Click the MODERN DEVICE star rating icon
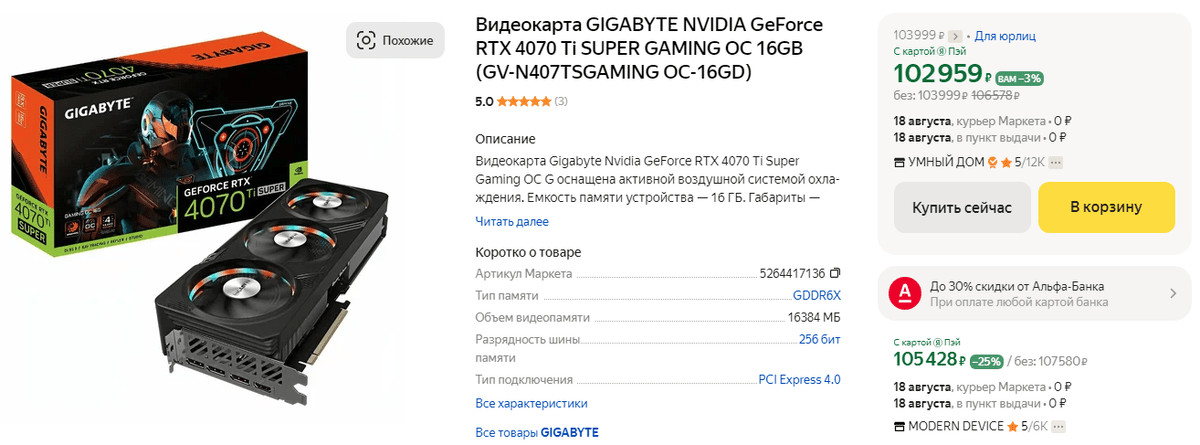Screen dimensions: 1200x445 [1013, 427]
